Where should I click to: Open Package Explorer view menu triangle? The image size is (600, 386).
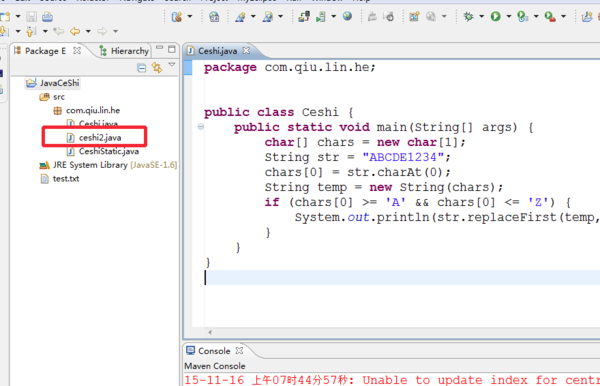[172, 65]
